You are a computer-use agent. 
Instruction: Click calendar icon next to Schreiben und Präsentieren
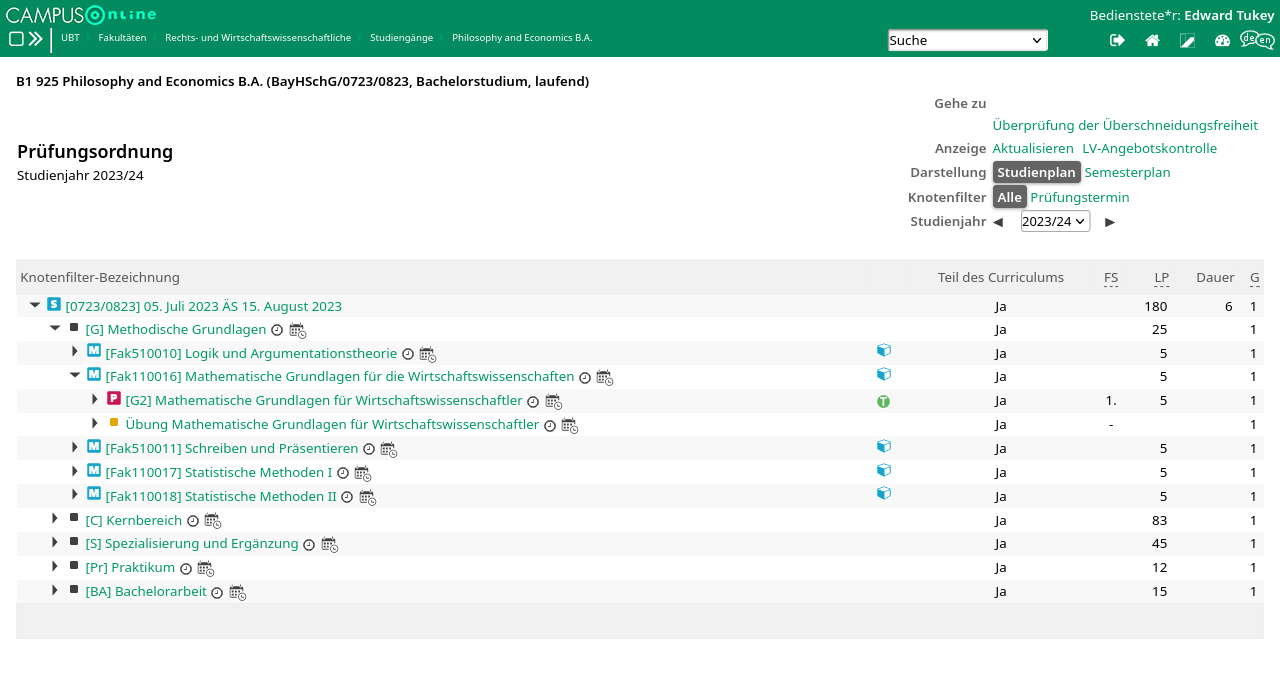[388, 449]
